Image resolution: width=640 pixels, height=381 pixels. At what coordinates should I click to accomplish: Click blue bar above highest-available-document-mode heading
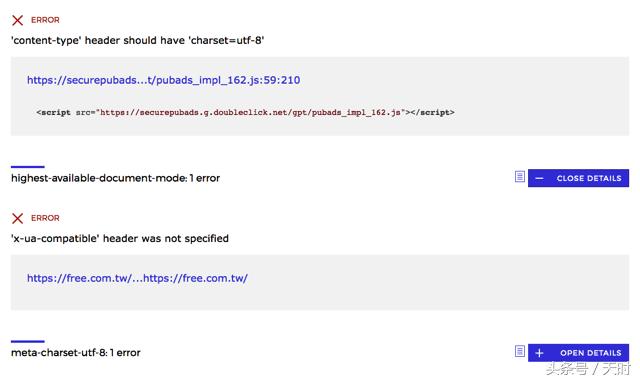[28, 167]
